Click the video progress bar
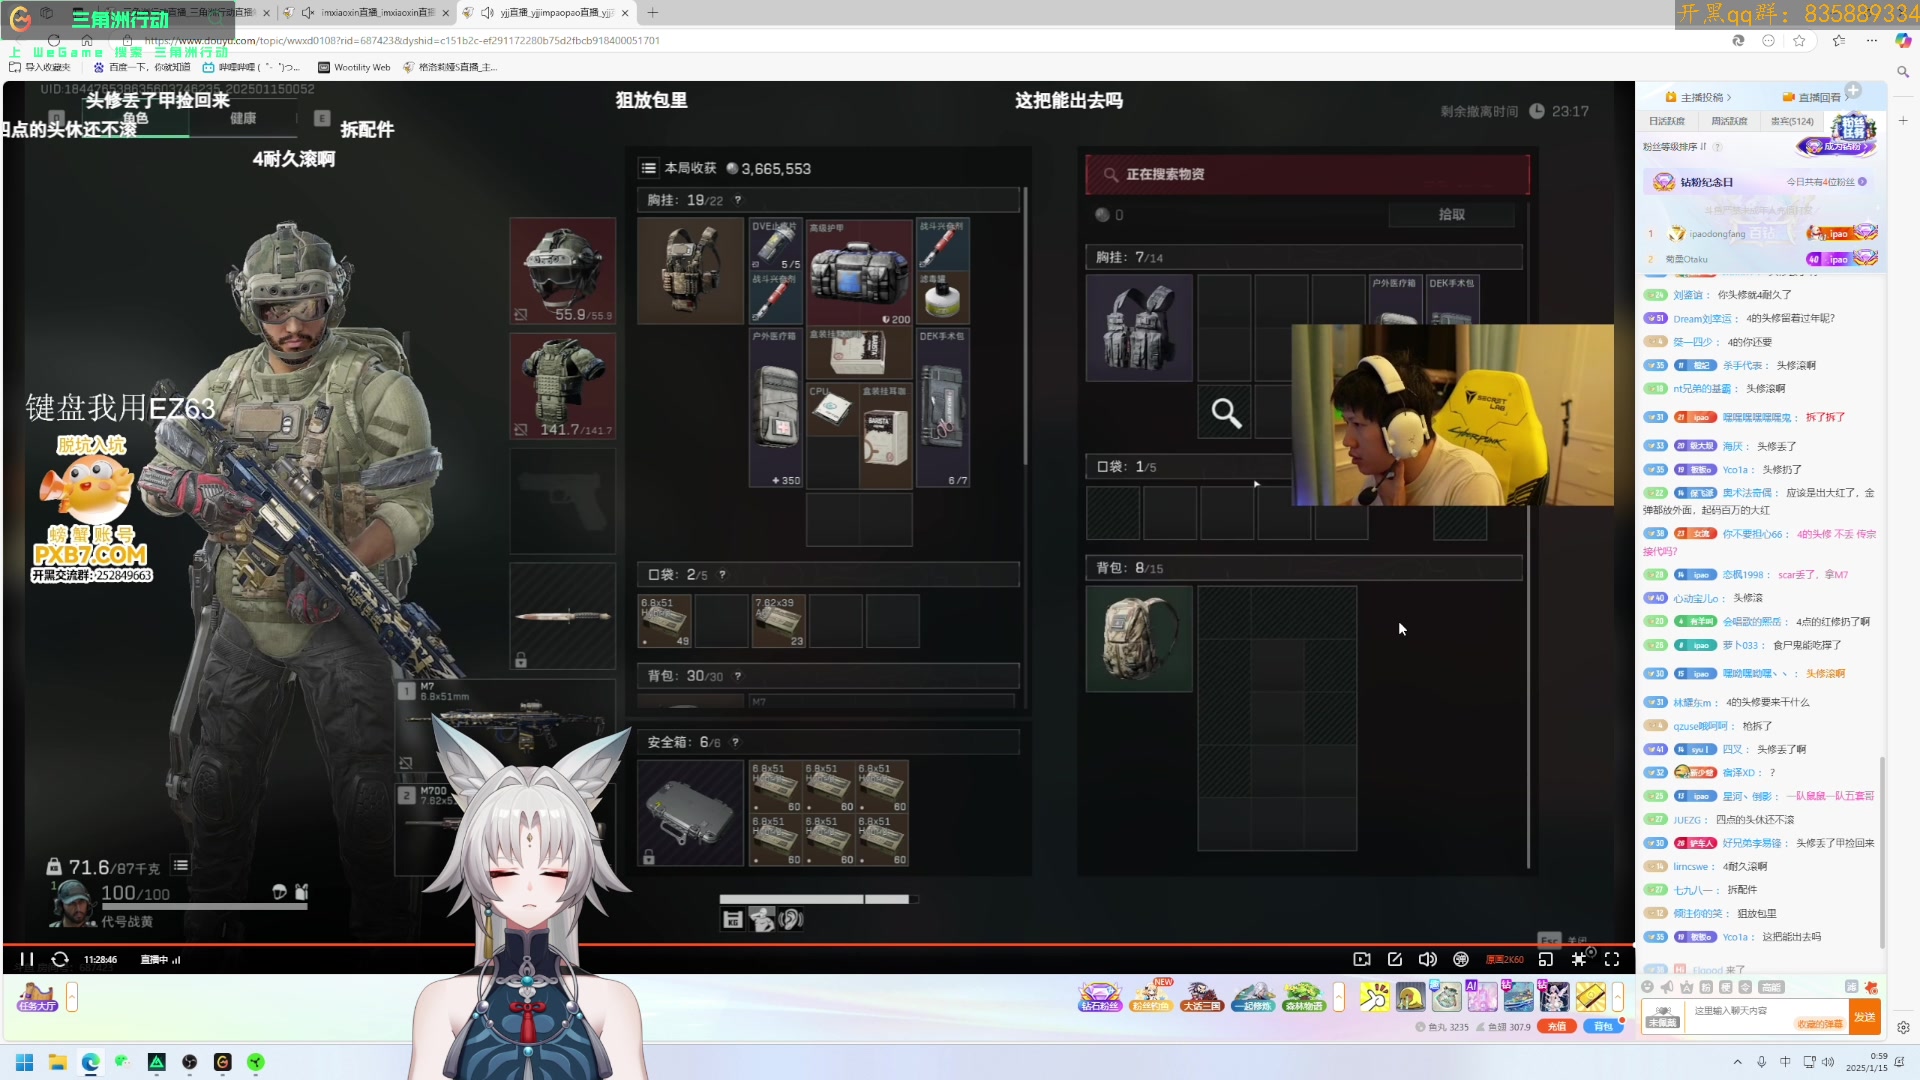 (x=818, y=944)
